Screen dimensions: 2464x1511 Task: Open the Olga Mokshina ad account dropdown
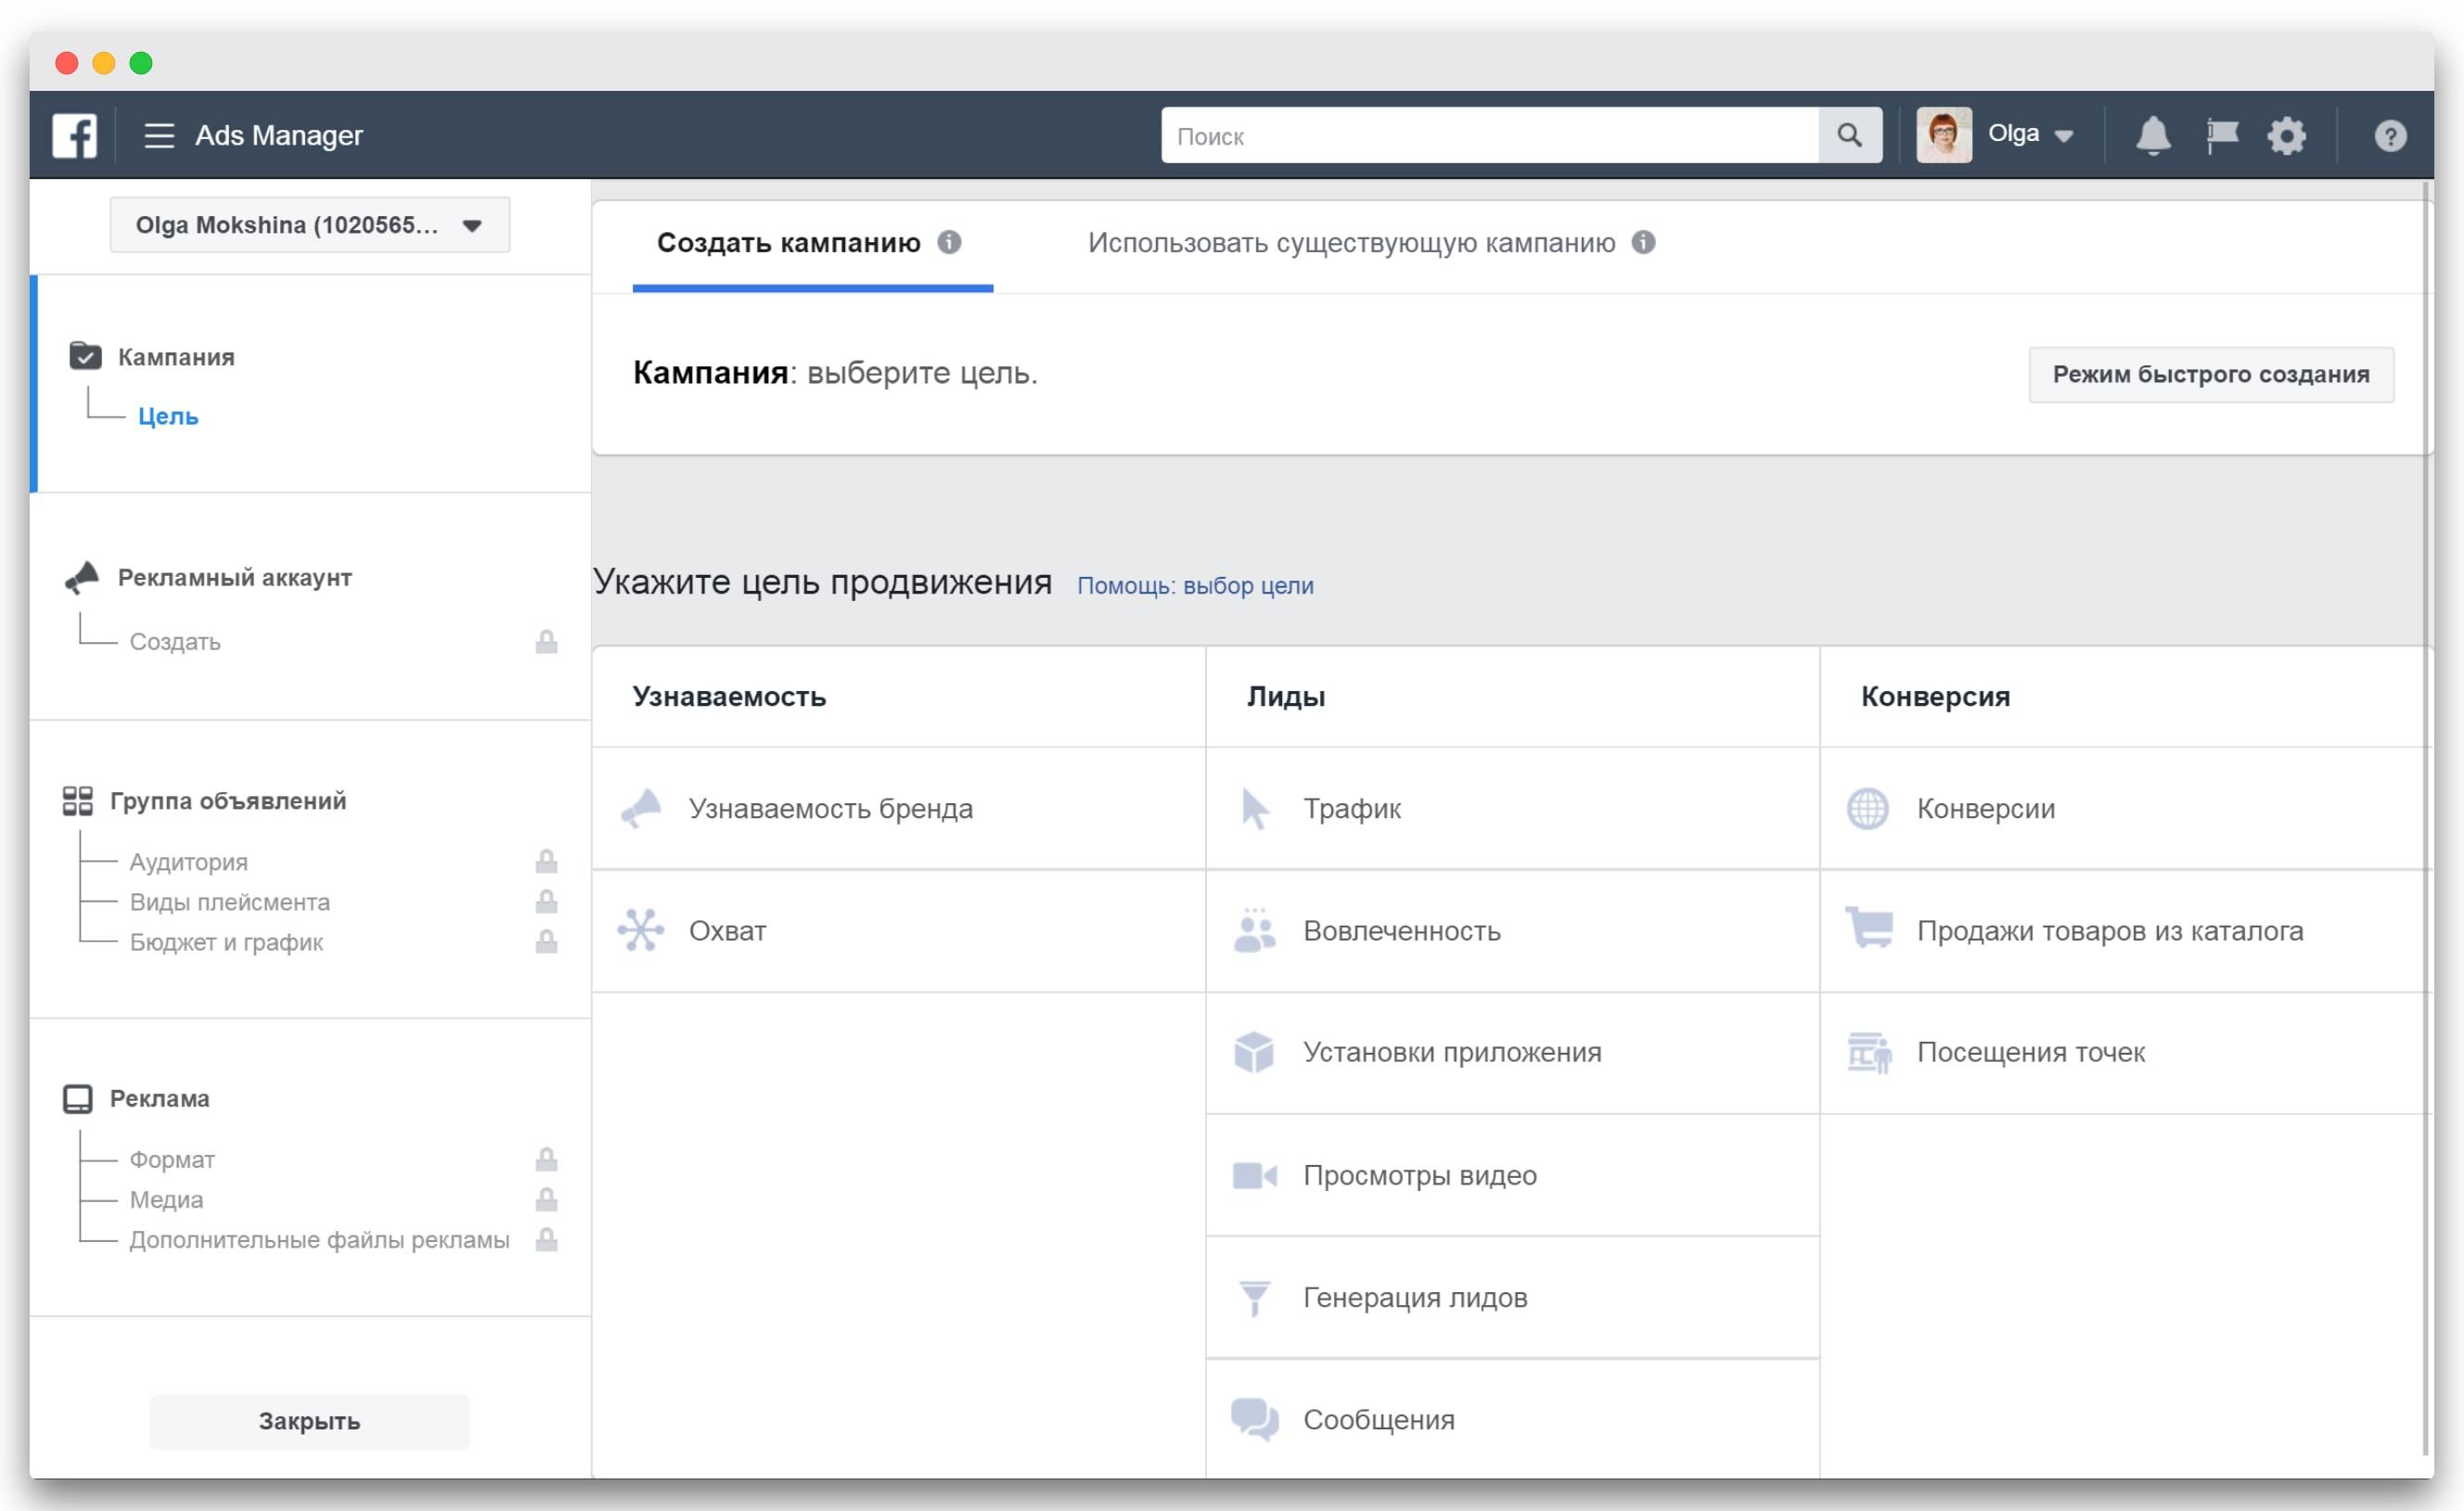[310, 225]
